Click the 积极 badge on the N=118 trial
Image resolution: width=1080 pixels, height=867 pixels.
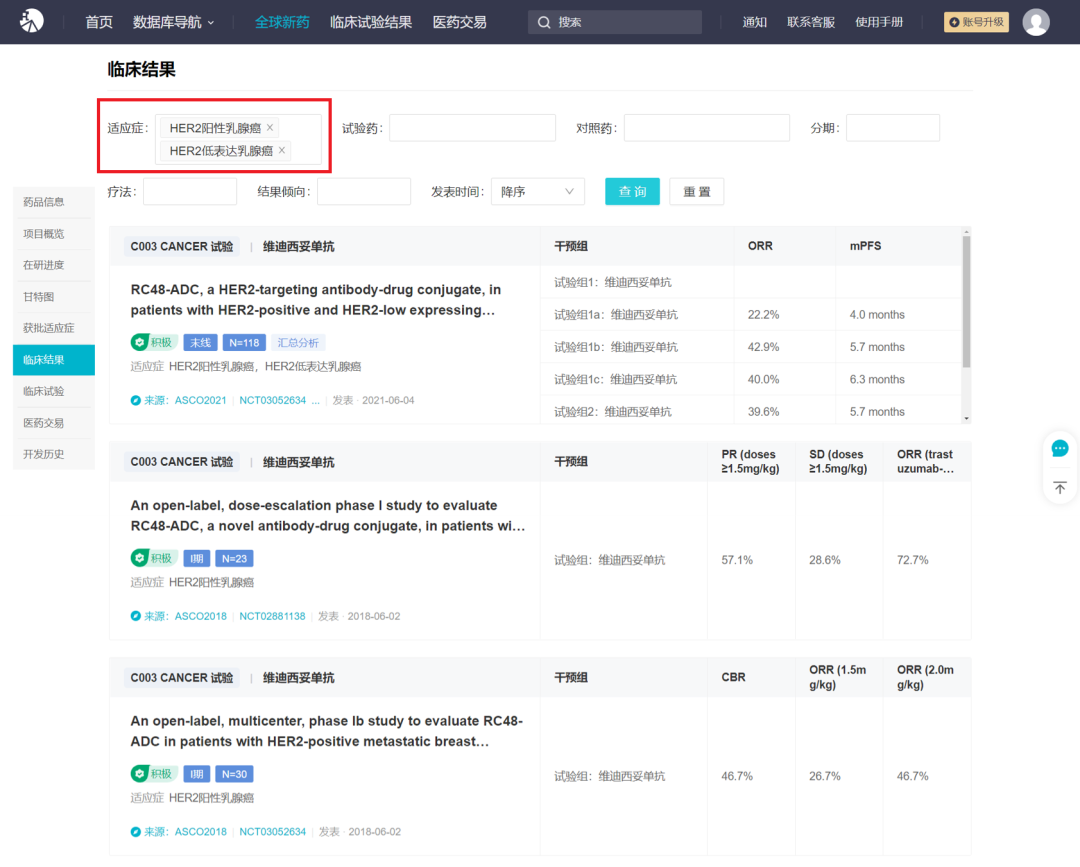pos(153,342)
